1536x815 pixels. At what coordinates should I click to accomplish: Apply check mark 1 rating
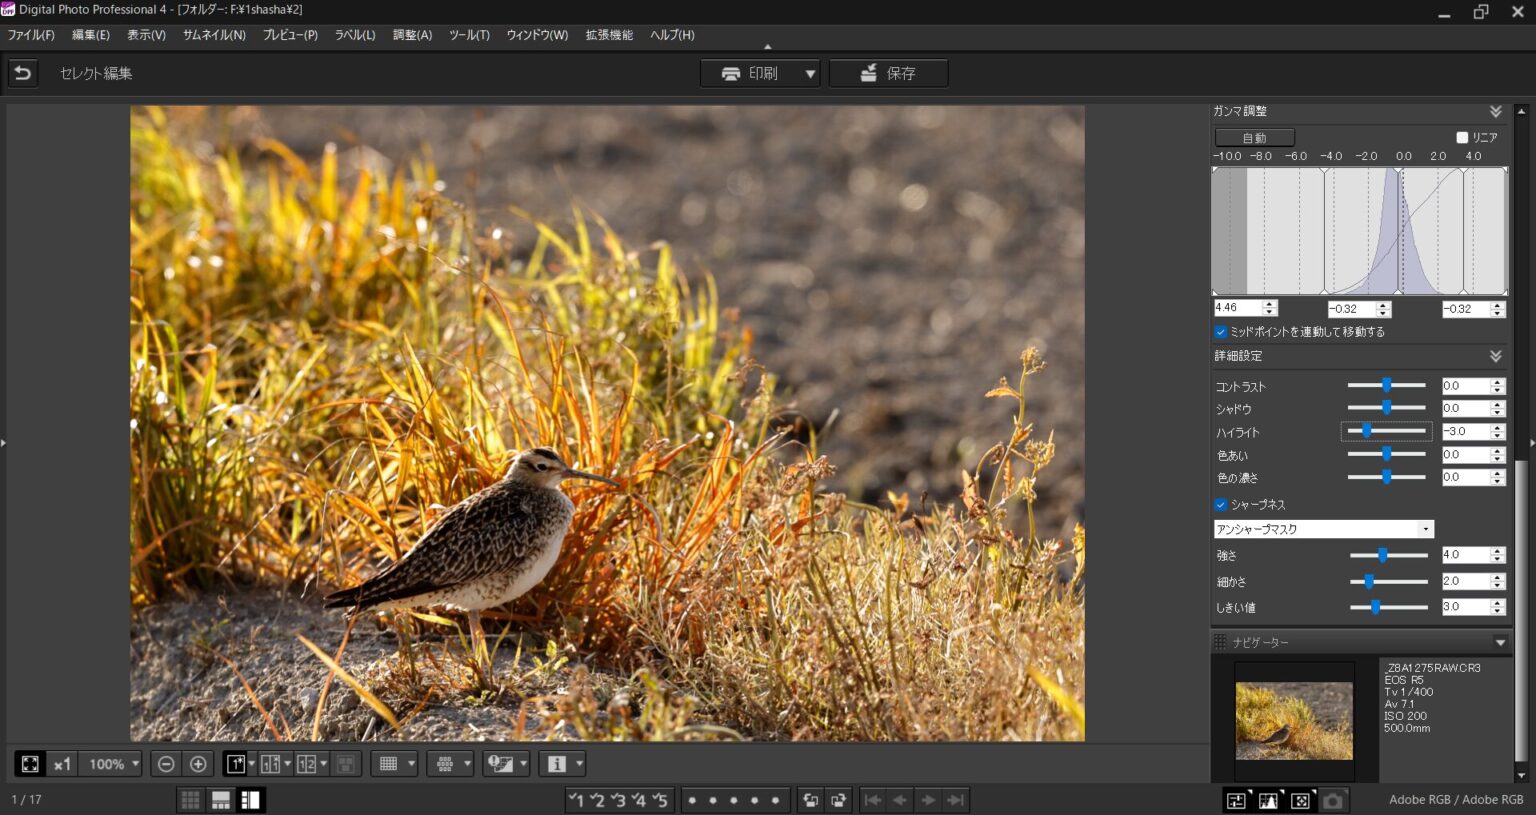(576, 800)
